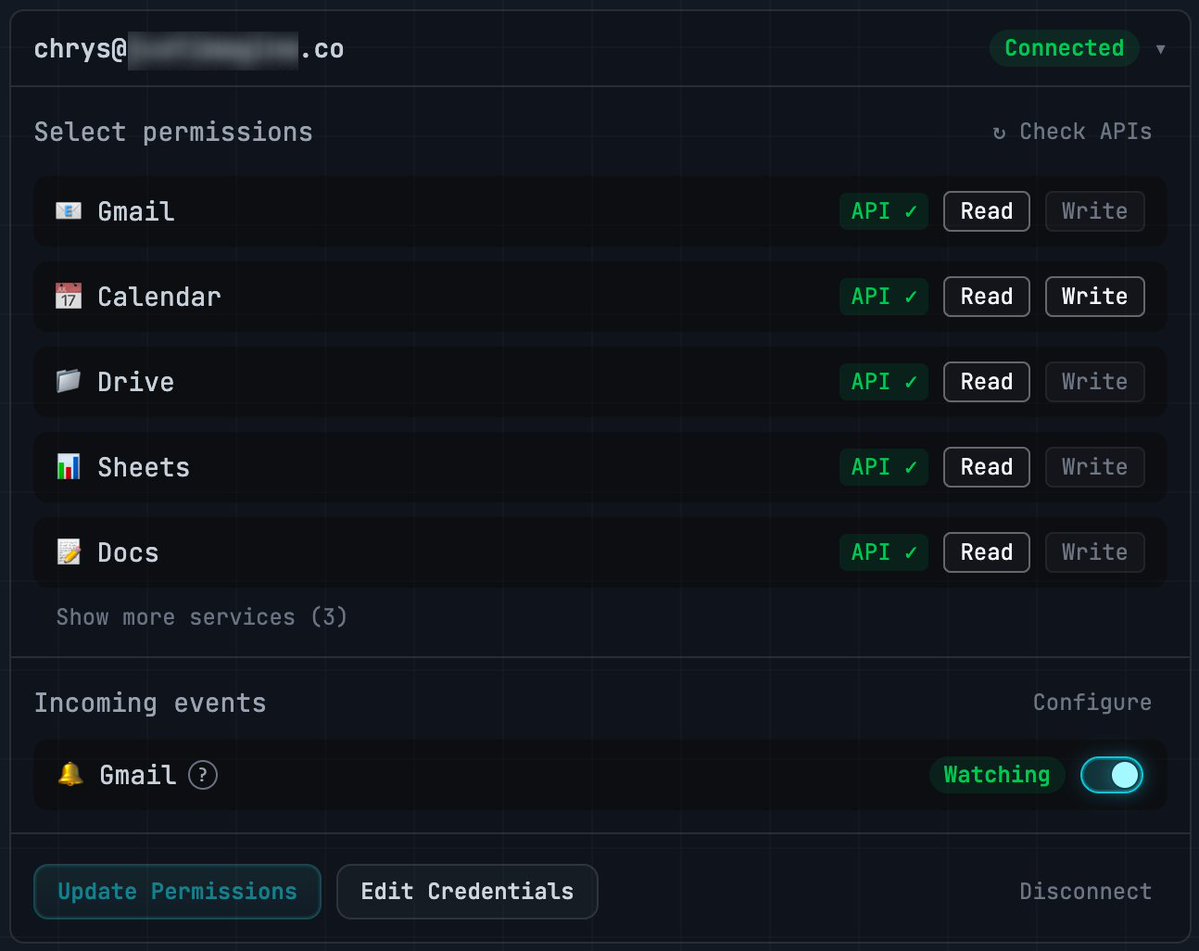Click Check APIs to refresh
Image resolution: width=1199 pixels, height=951 pixels.
tap(1072, 131)
